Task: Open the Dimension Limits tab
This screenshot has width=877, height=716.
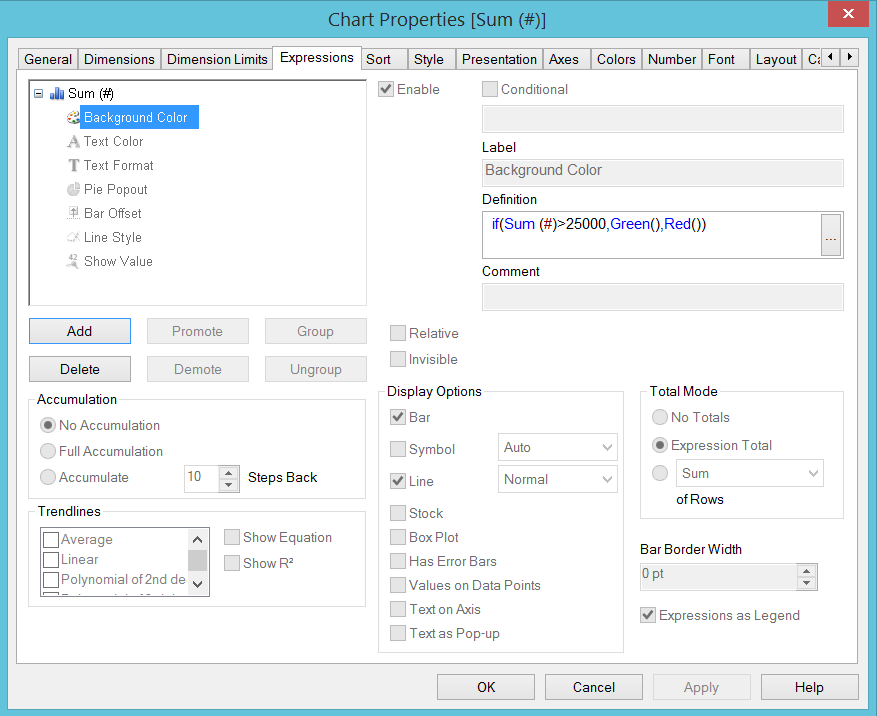Action: click(217, 59)
